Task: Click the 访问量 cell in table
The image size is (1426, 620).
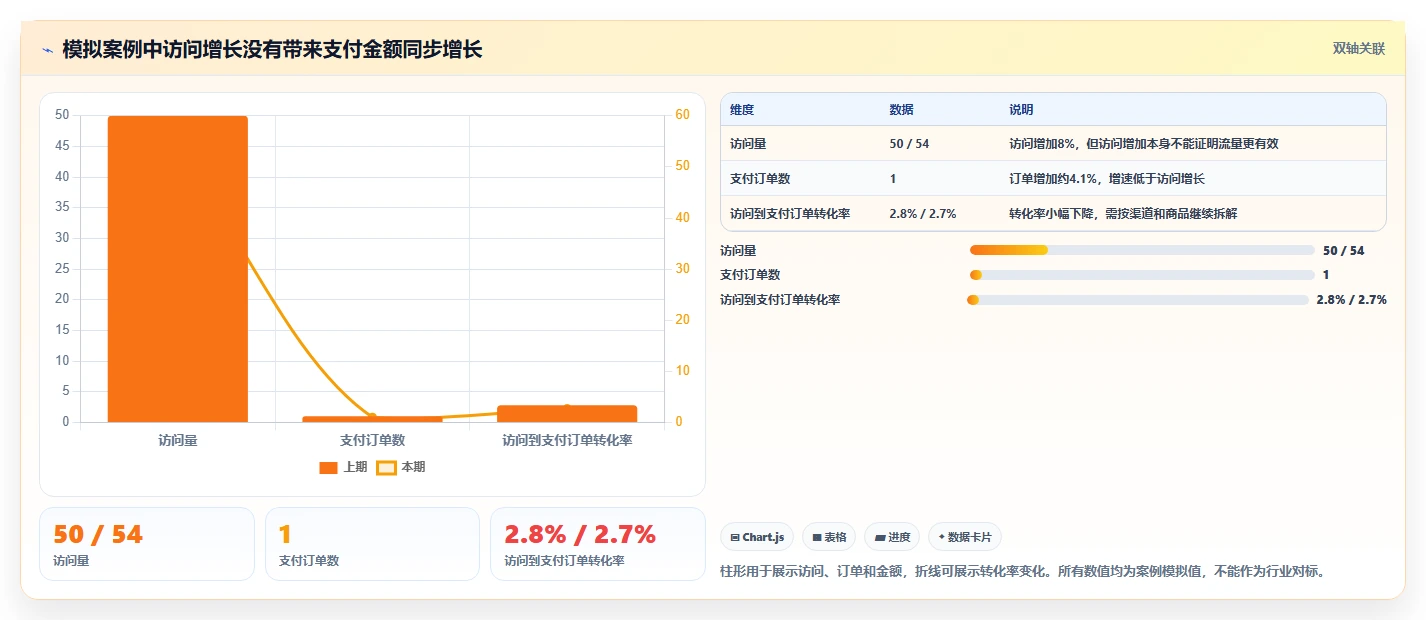Action: (x=748, y=144)
